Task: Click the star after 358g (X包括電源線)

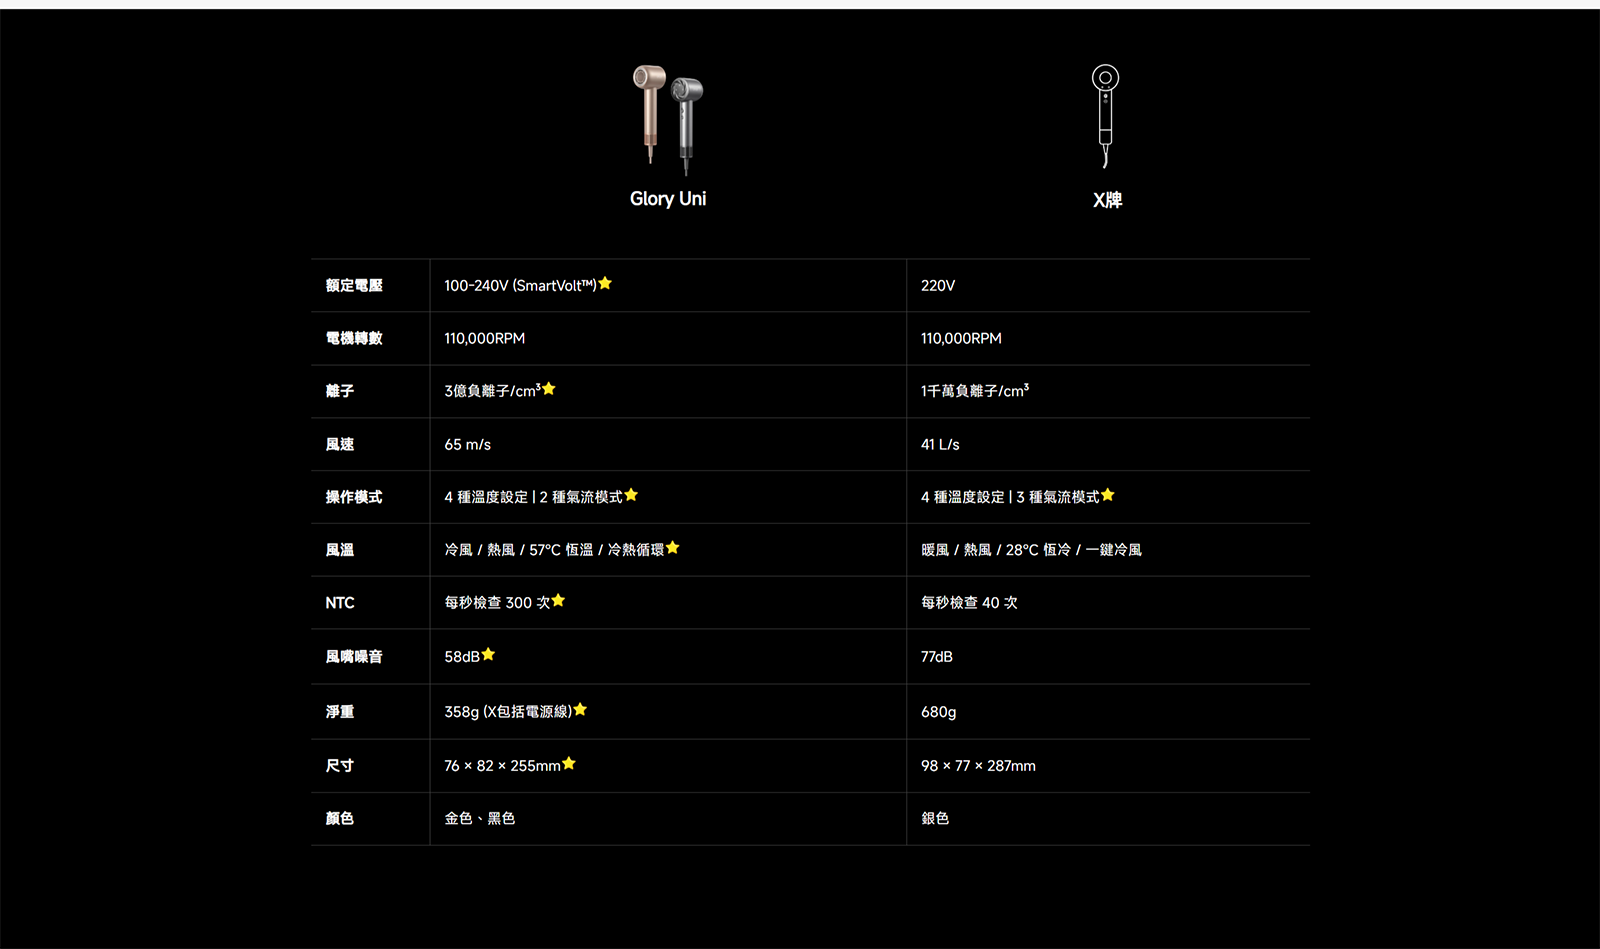Action: (581, 709)
